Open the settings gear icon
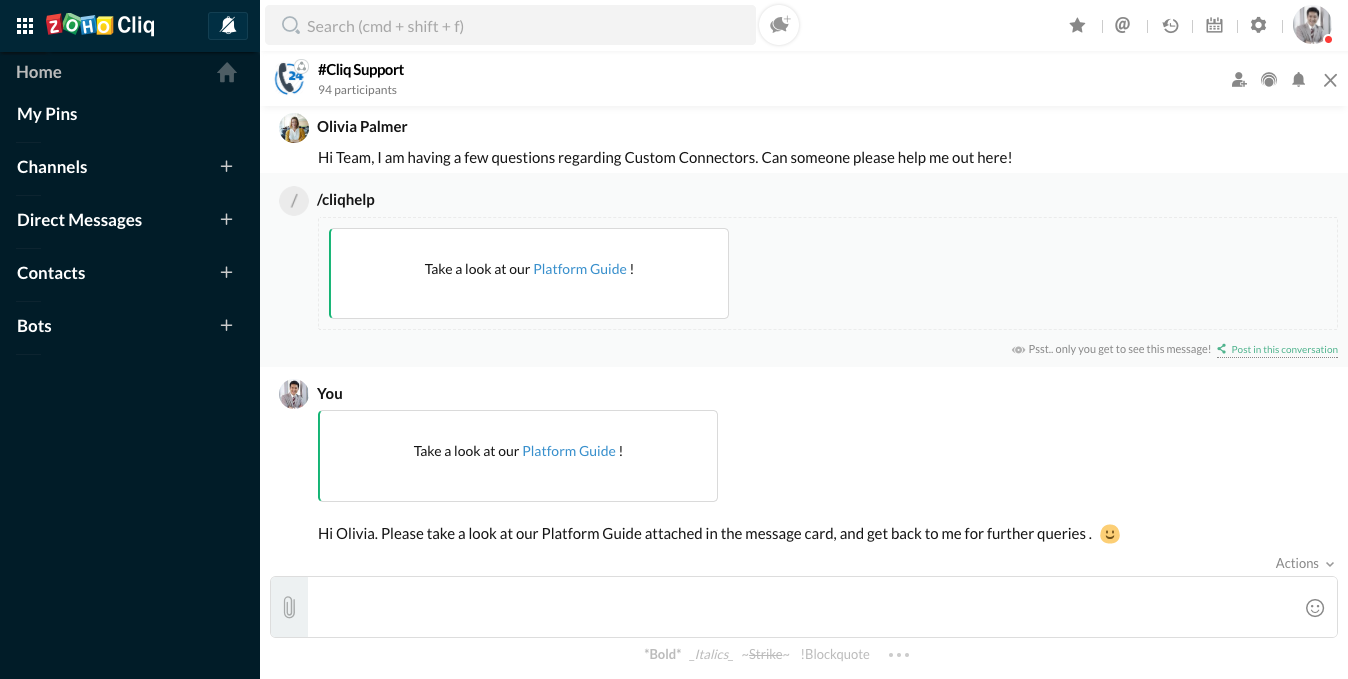The width and height of the screenshot is (1348, 679). 1258,26
